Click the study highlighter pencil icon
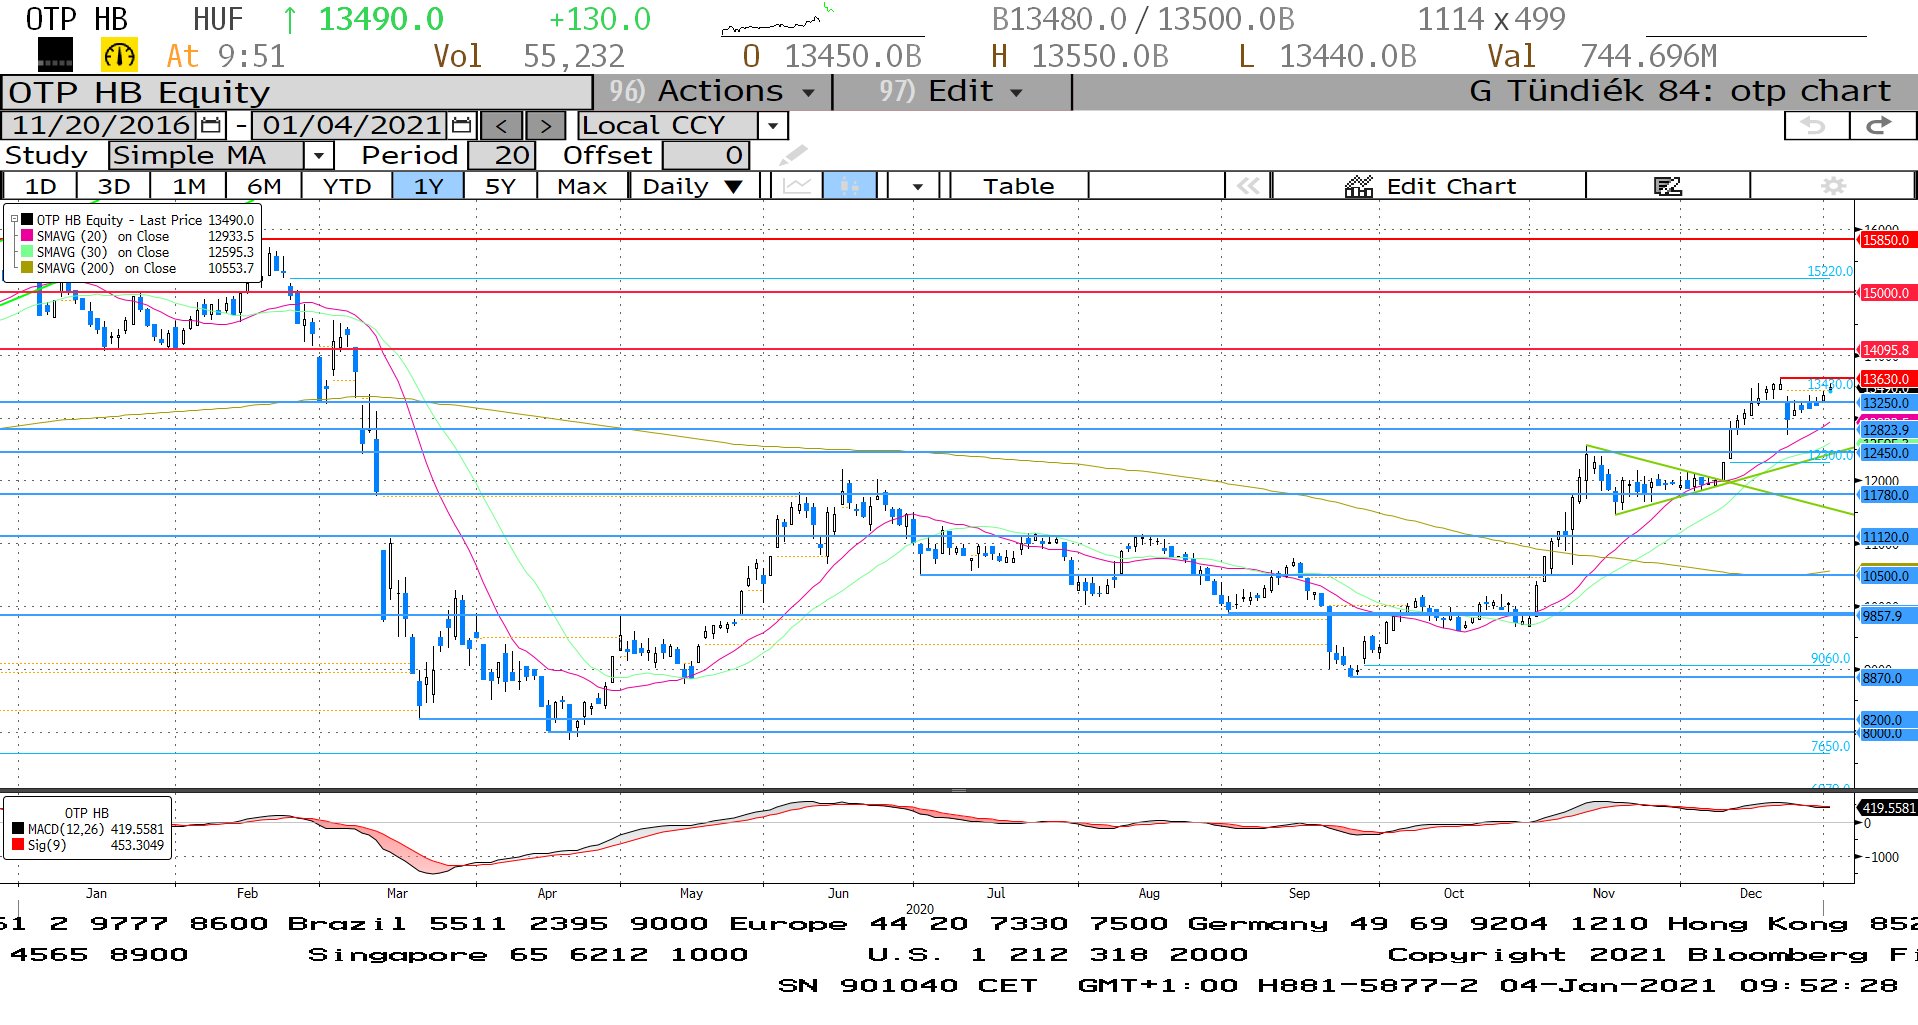Image resolution: width=1918 pixels, height=1025 pixels. 792,155
